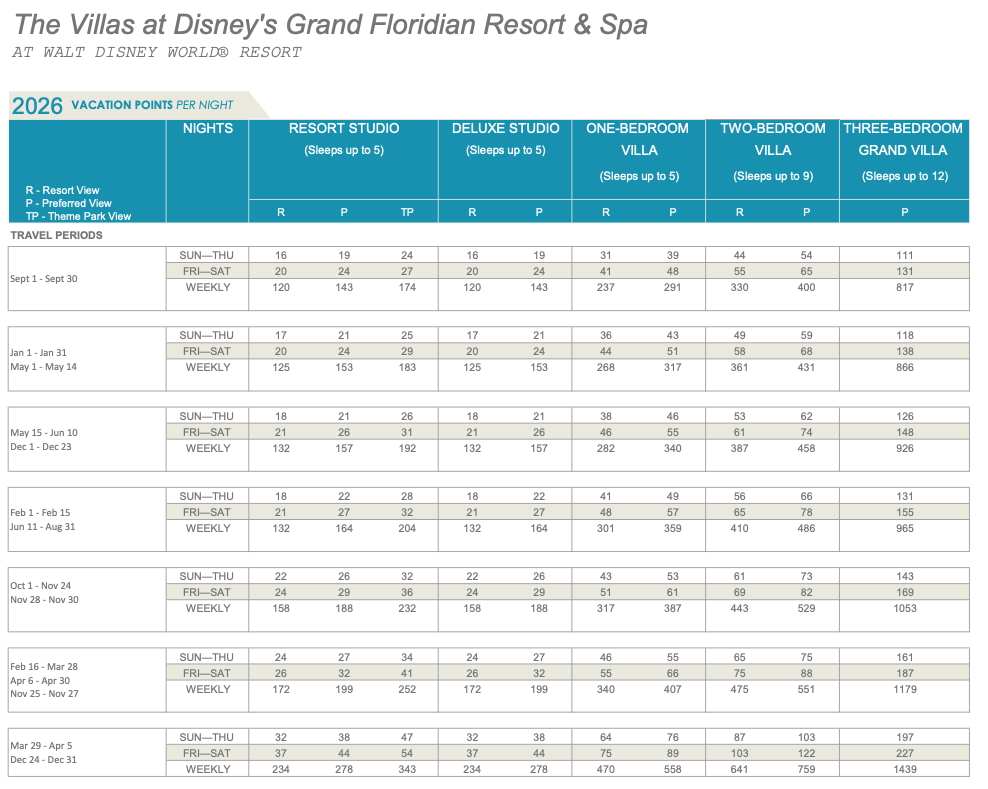988x789 pixels.
Task: Click the Two-Bedroom weekly value "759"
Action: click(807, 769)
